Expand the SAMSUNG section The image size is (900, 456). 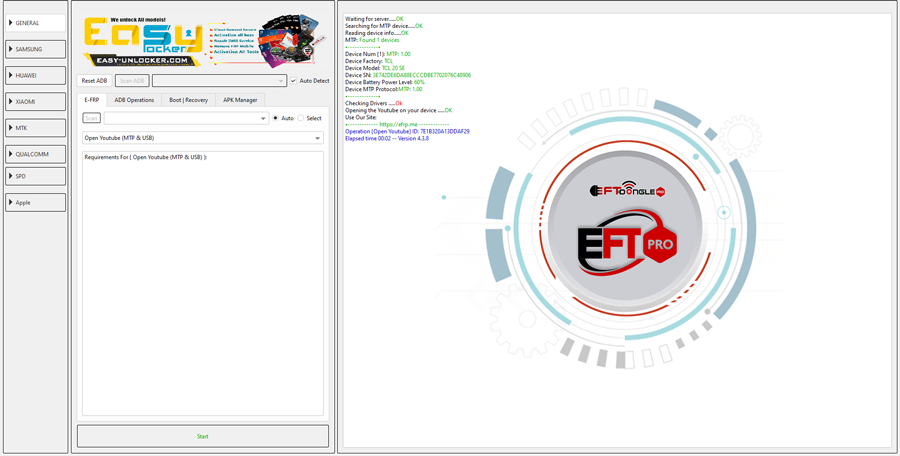[x=36, y=49]
